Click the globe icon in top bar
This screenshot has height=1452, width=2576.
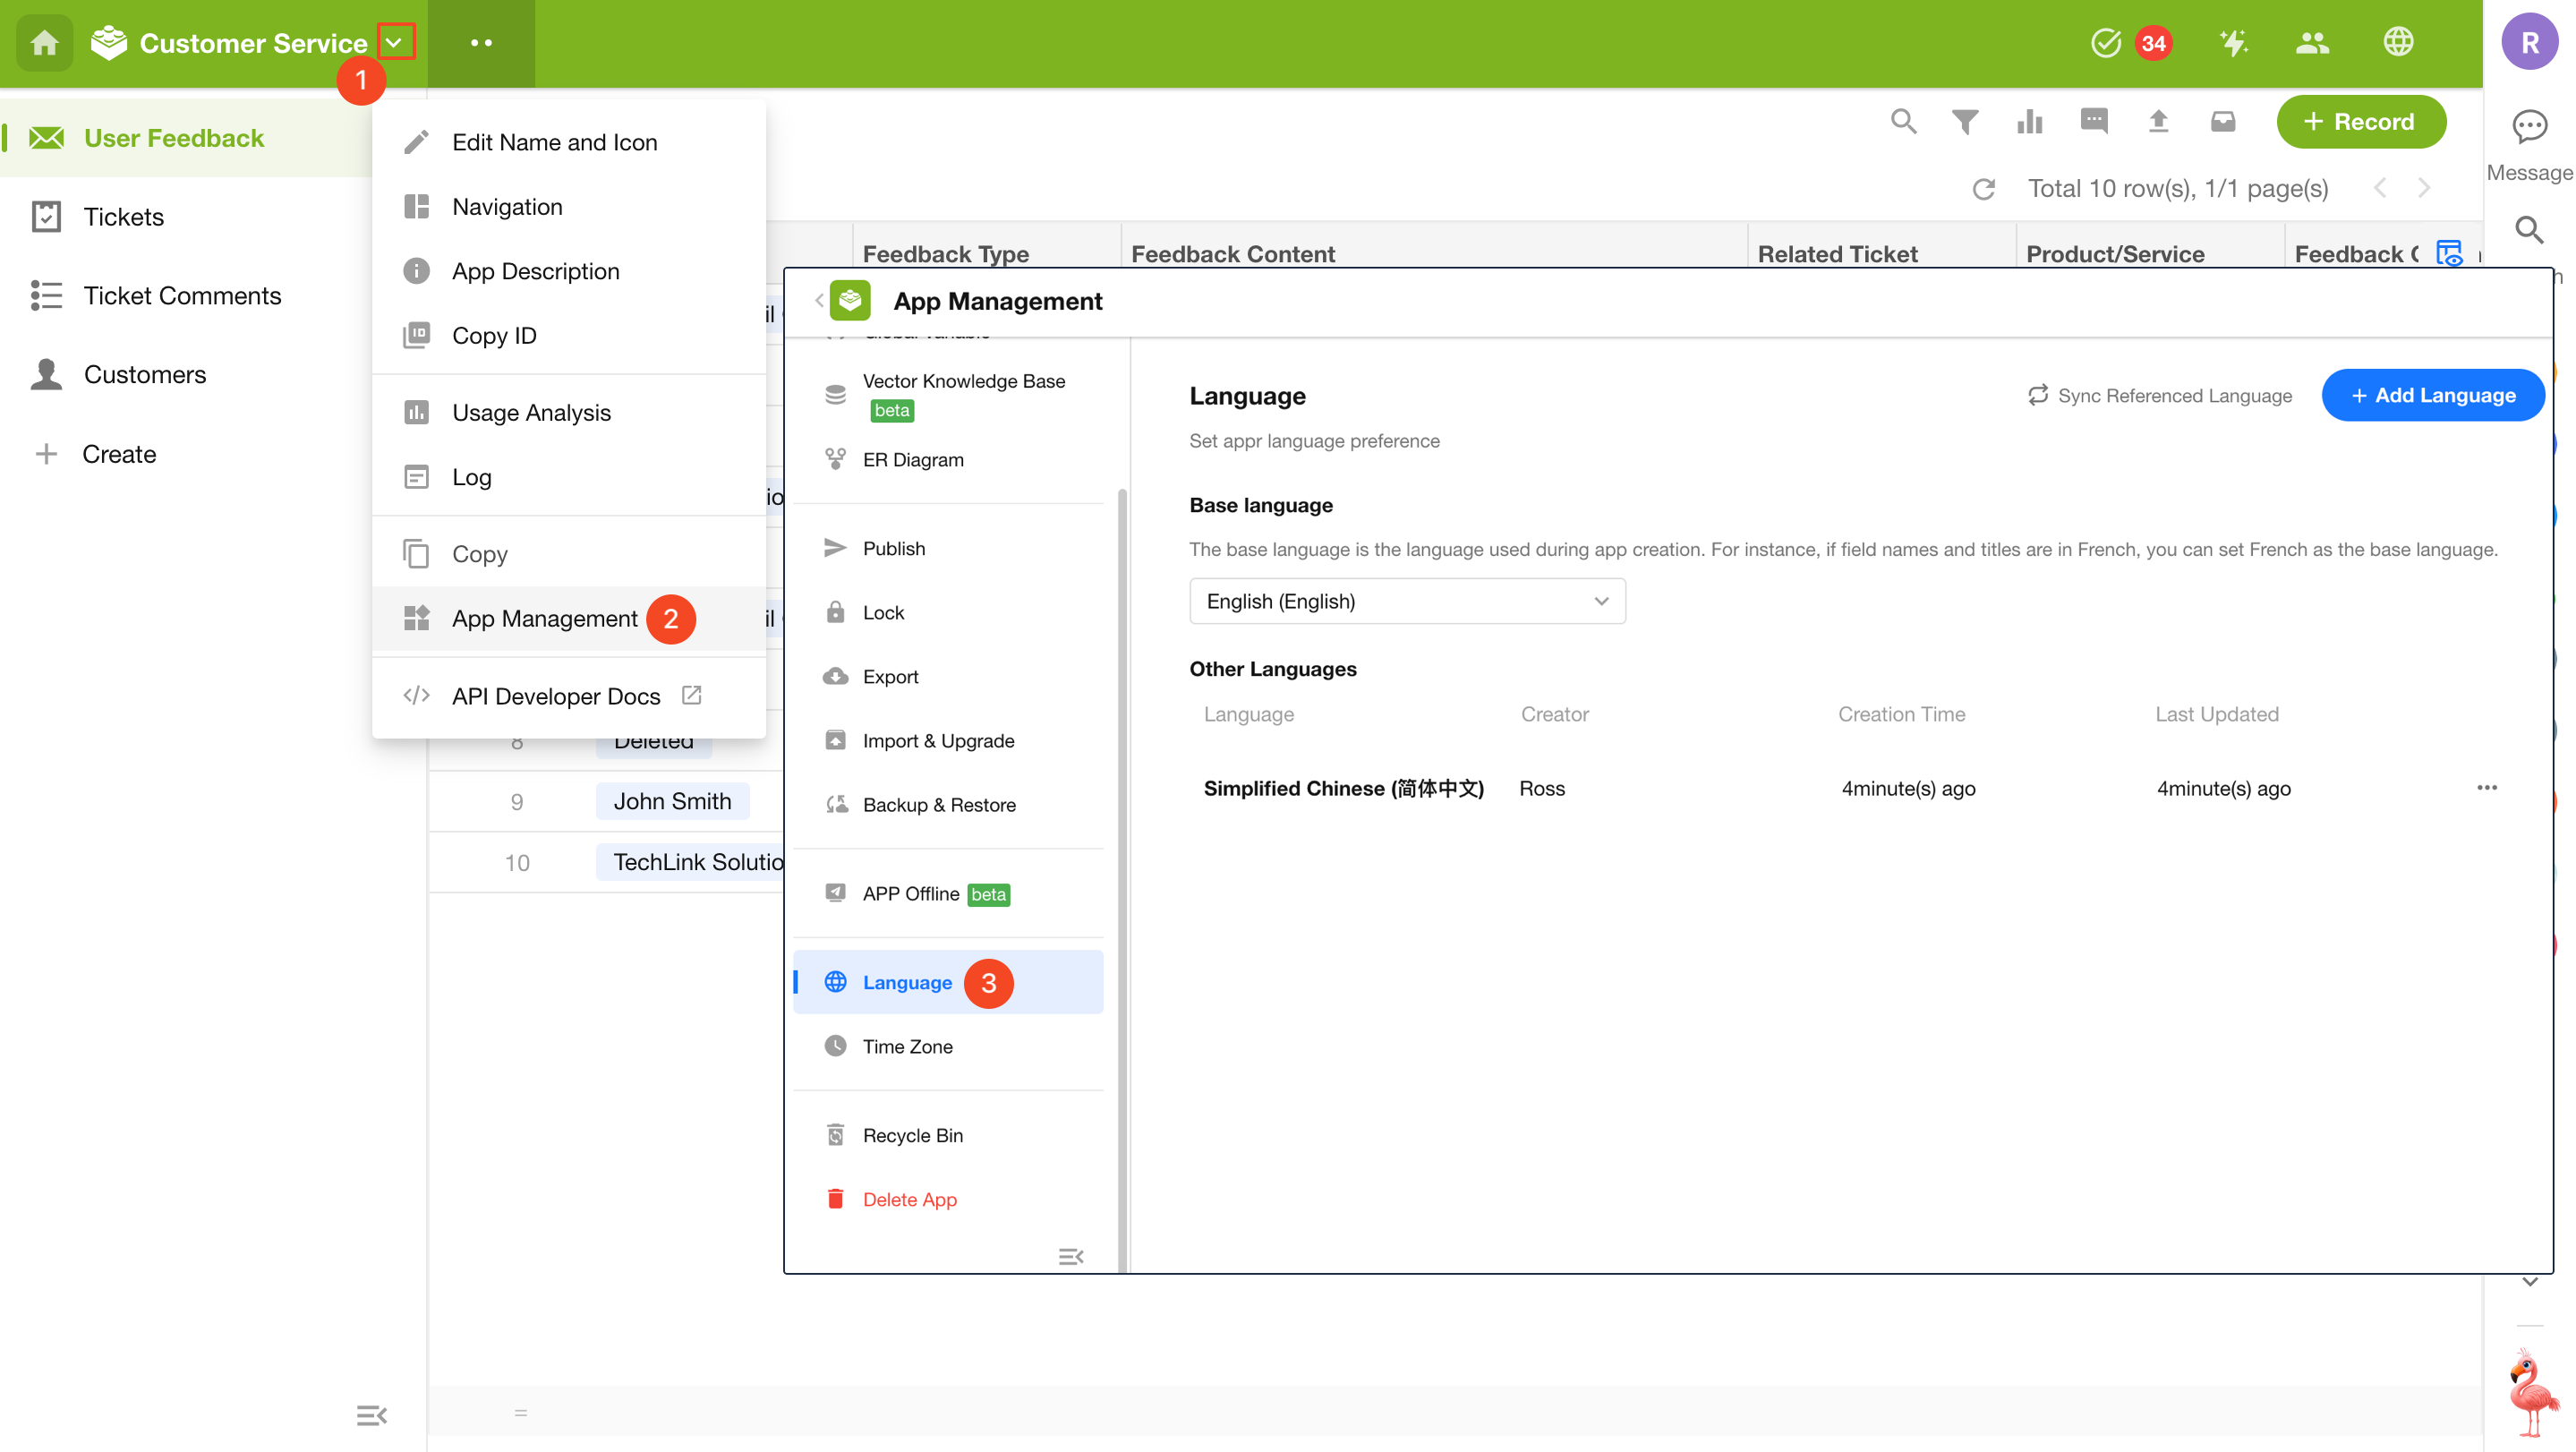pyautogui.click(x=2398, y=43)
